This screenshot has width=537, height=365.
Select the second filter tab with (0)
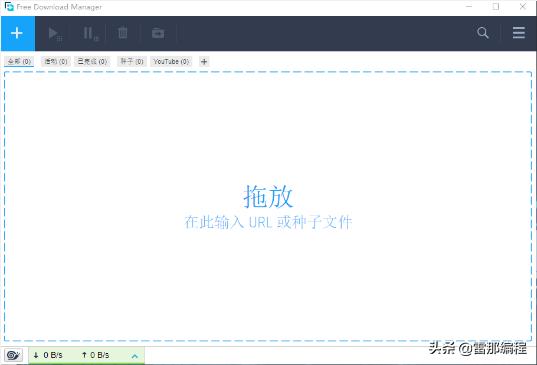(56, 62)
